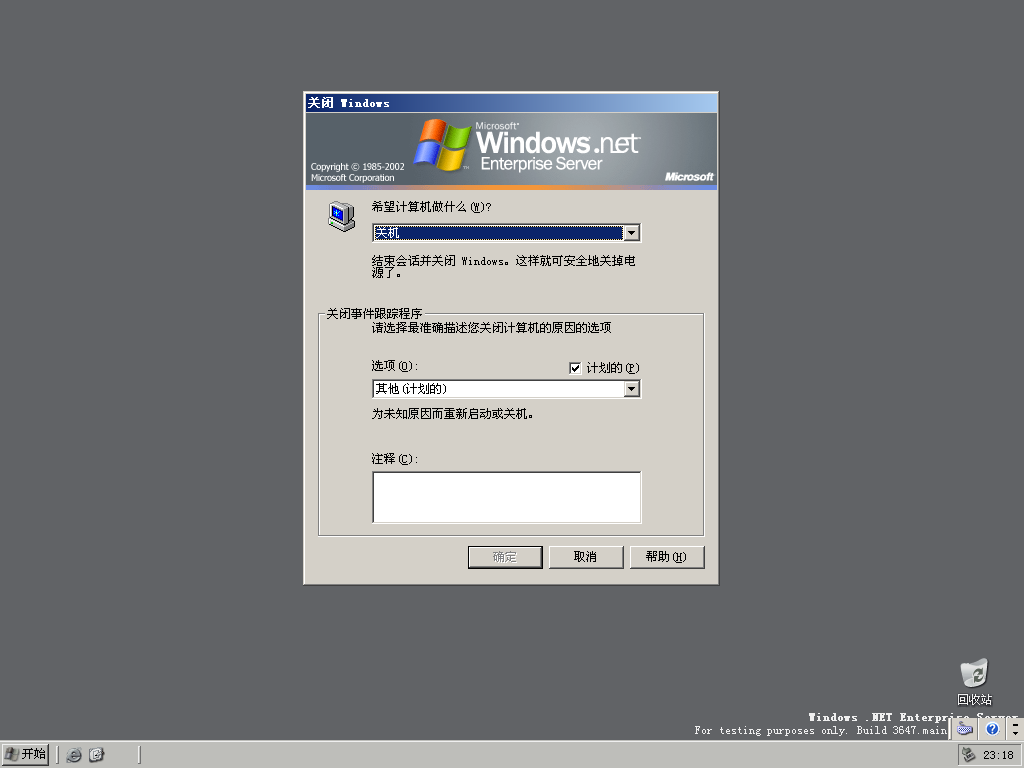Open the Recycle Bin 回收站 desktop icon
Image resolution: width=1024 pixels, height=768 pixels.
[974, 682]
